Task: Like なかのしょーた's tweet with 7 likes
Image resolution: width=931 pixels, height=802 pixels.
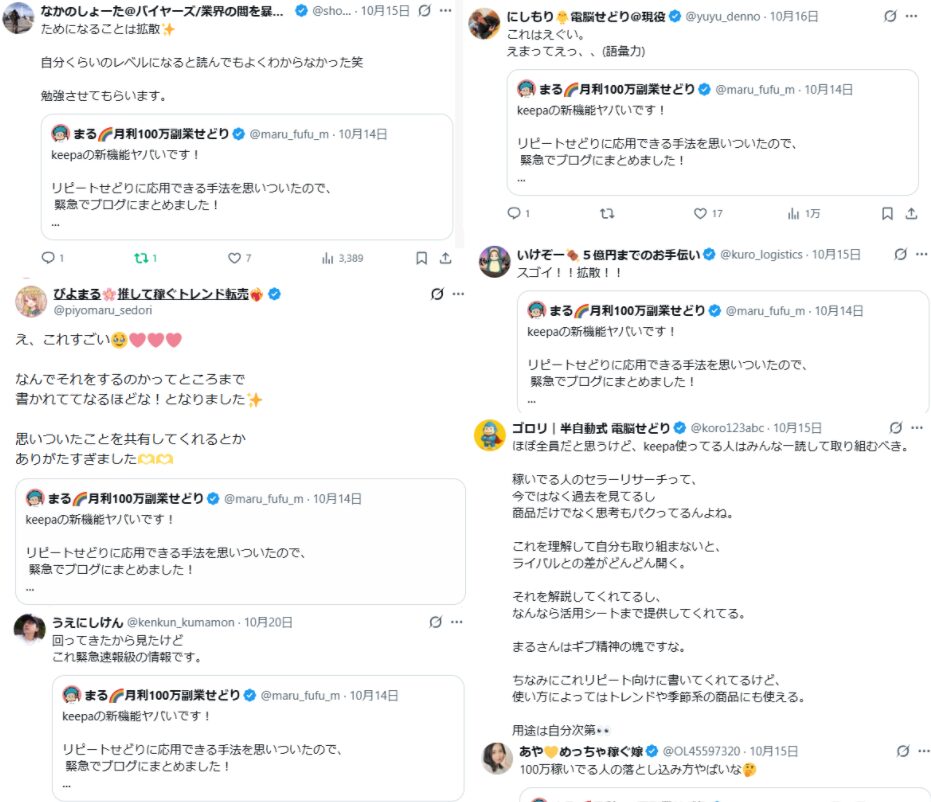Action: pos(234,258)
